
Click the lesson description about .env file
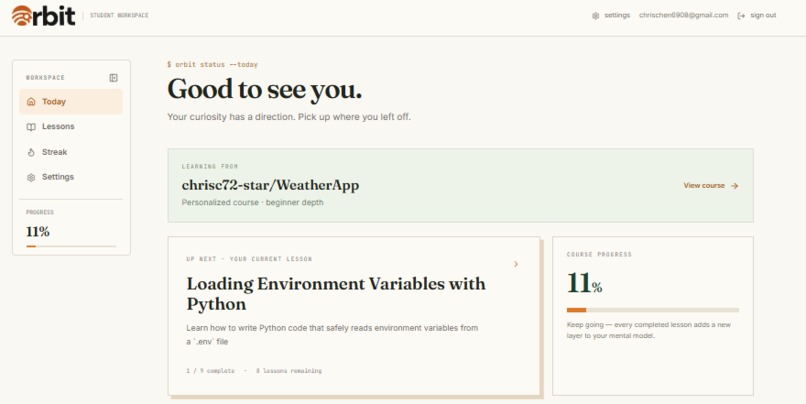[x=332, y=335]
